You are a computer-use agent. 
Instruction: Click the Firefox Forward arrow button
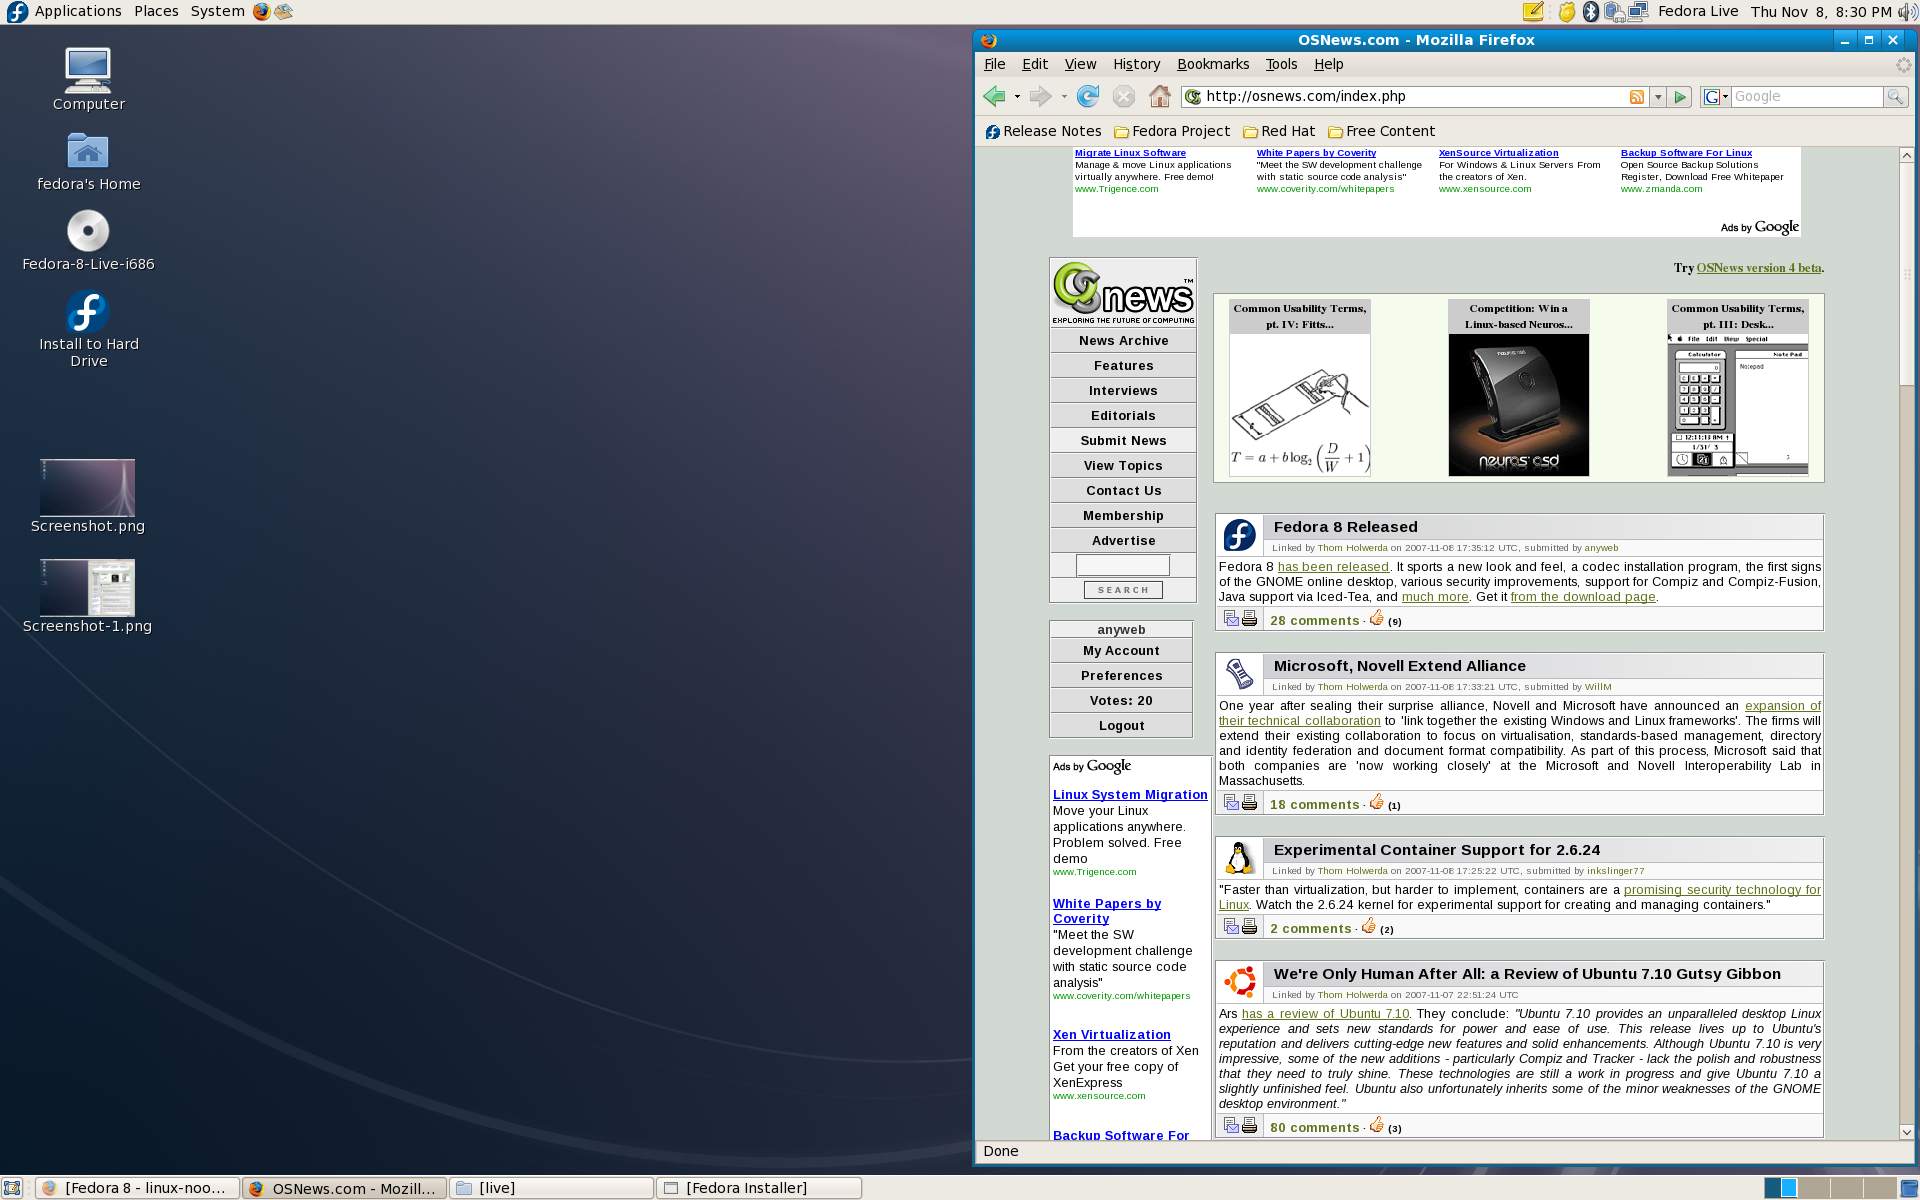(x=1040, y=96)
